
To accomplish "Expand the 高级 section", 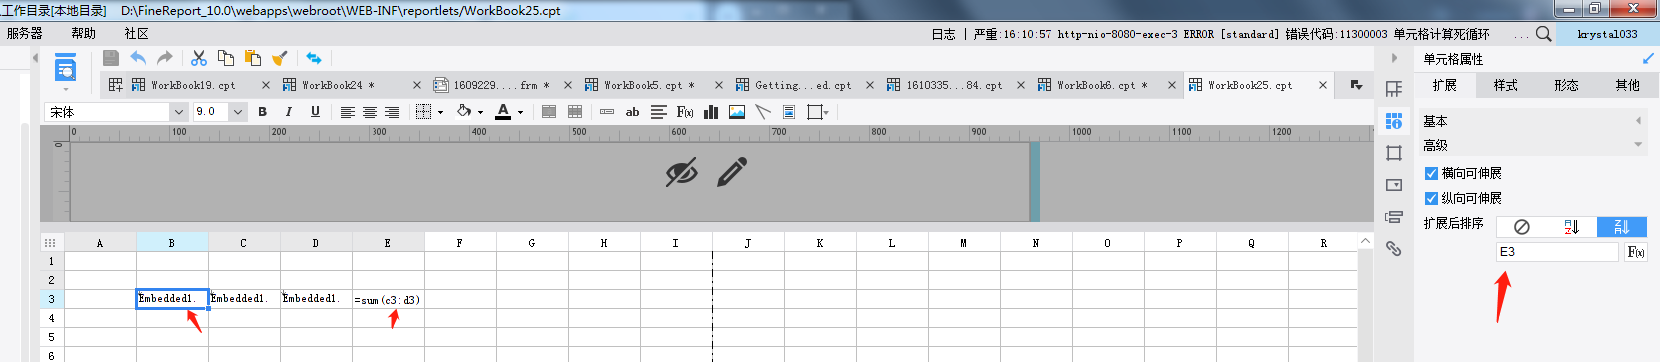I will [x=1638, y=145].
